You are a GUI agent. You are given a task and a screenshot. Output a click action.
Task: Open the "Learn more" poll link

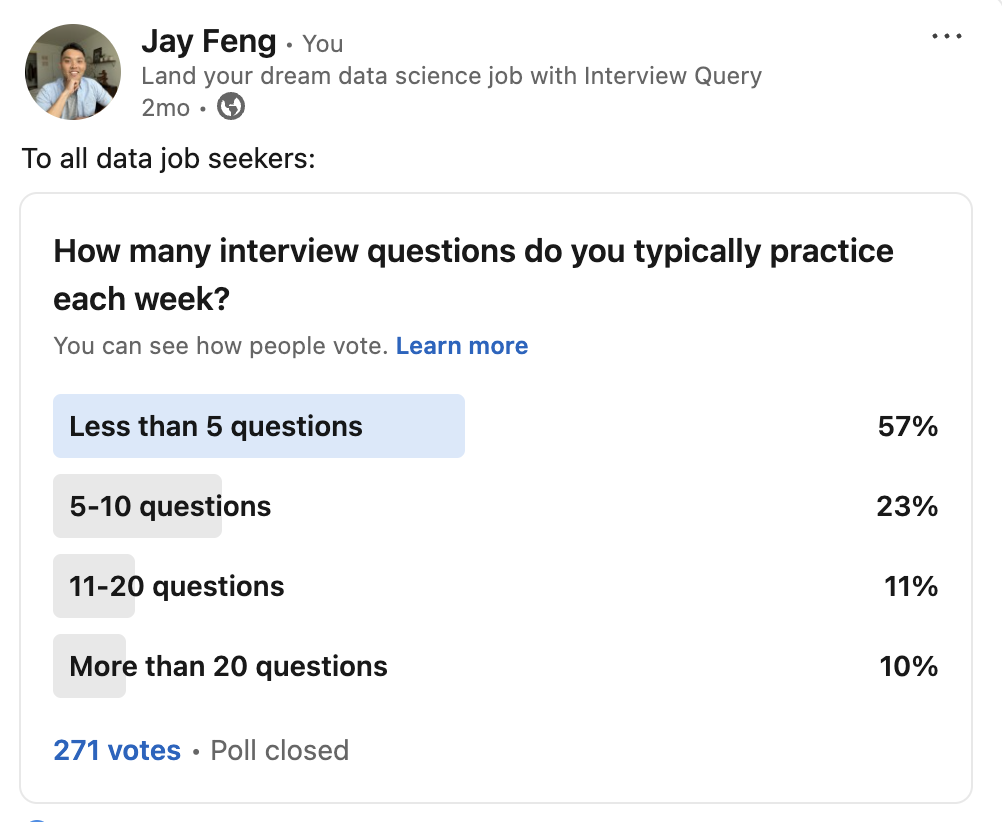(x=462, y=346)
